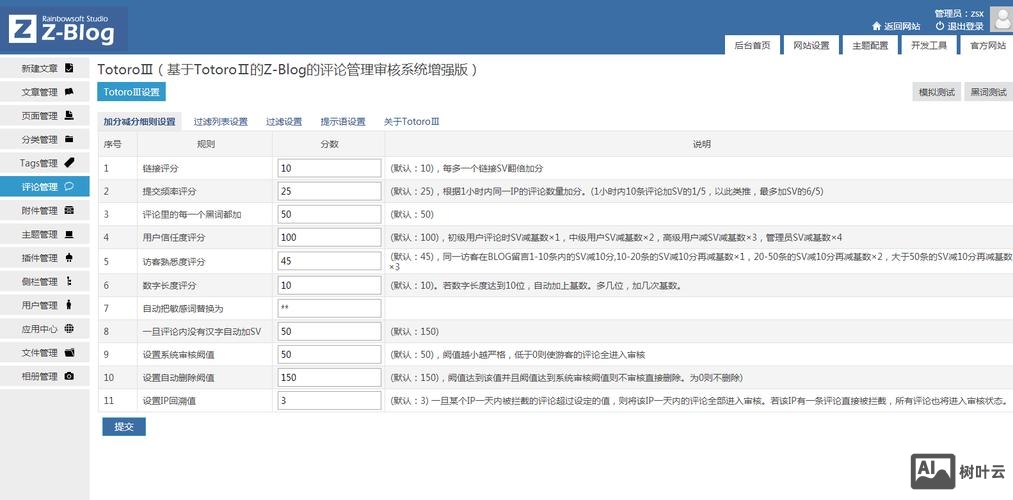Open the 网站设置 top tab
The width and height of the screenshot is (1013, 500).
pyautogui.click(x=811, y=45)
